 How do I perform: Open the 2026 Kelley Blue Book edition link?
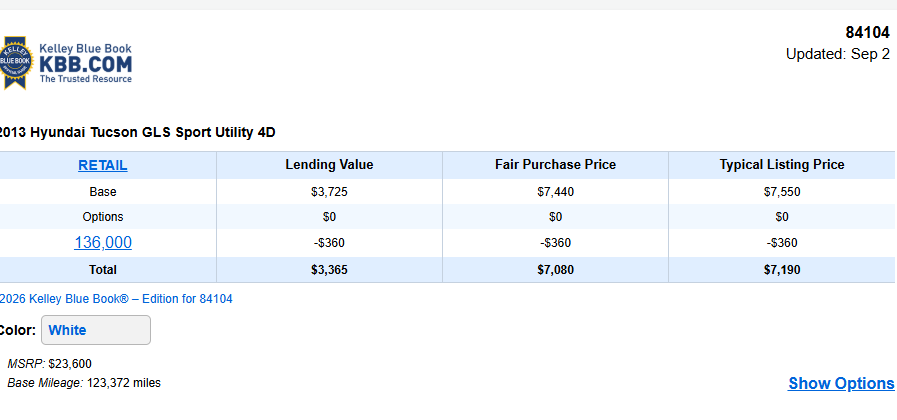point(116,299)
